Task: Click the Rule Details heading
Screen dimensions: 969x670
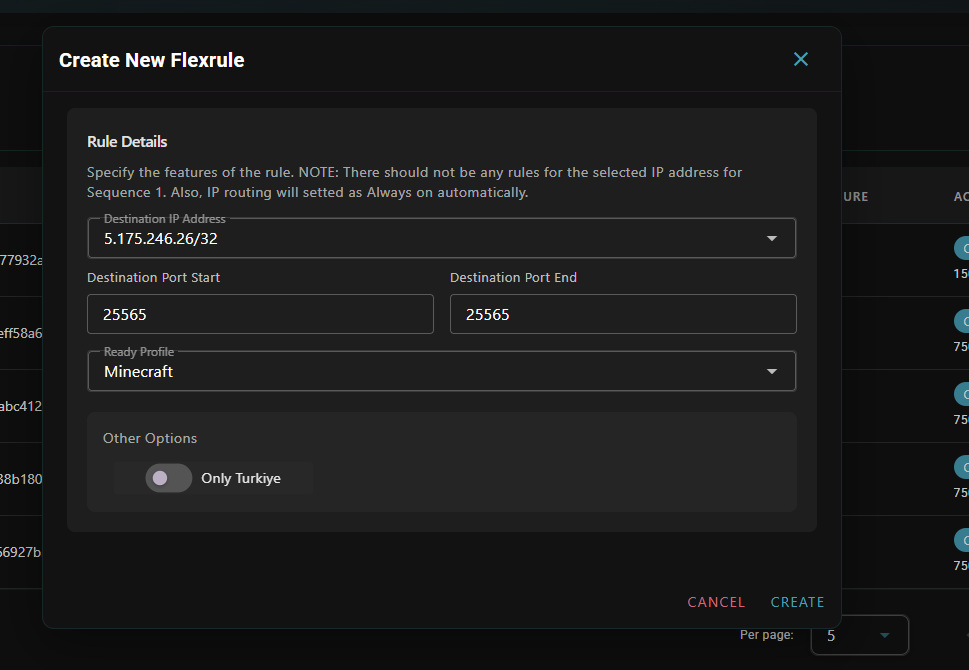Action: (x=127, y=142)
